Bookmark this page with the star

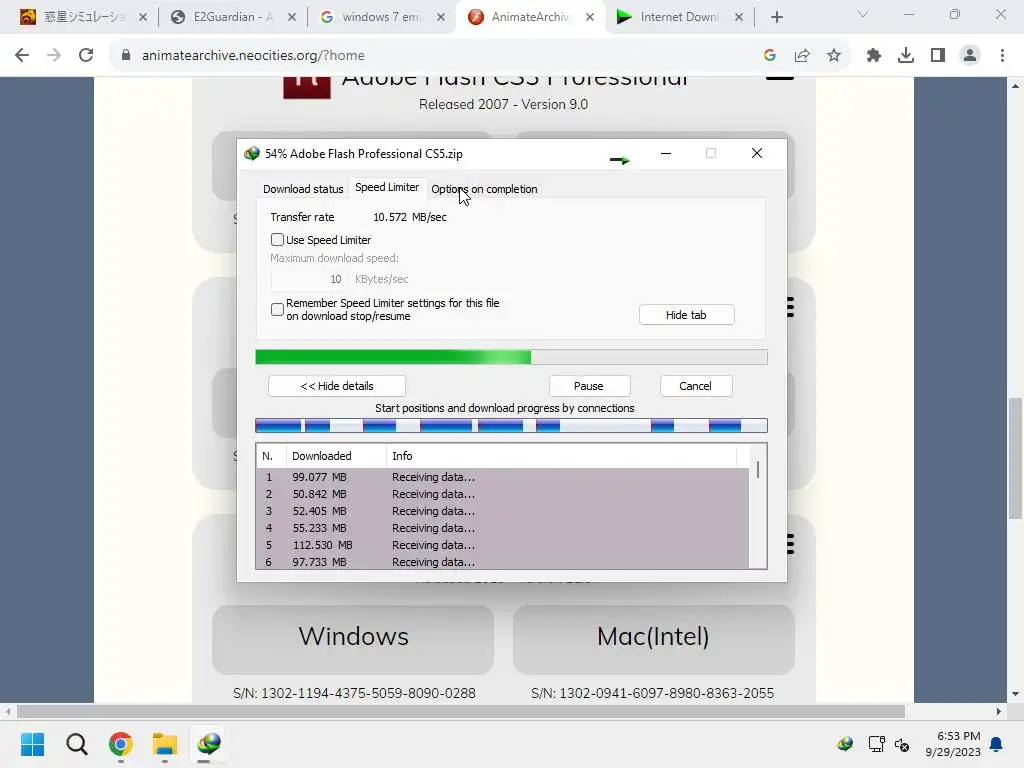834,56
